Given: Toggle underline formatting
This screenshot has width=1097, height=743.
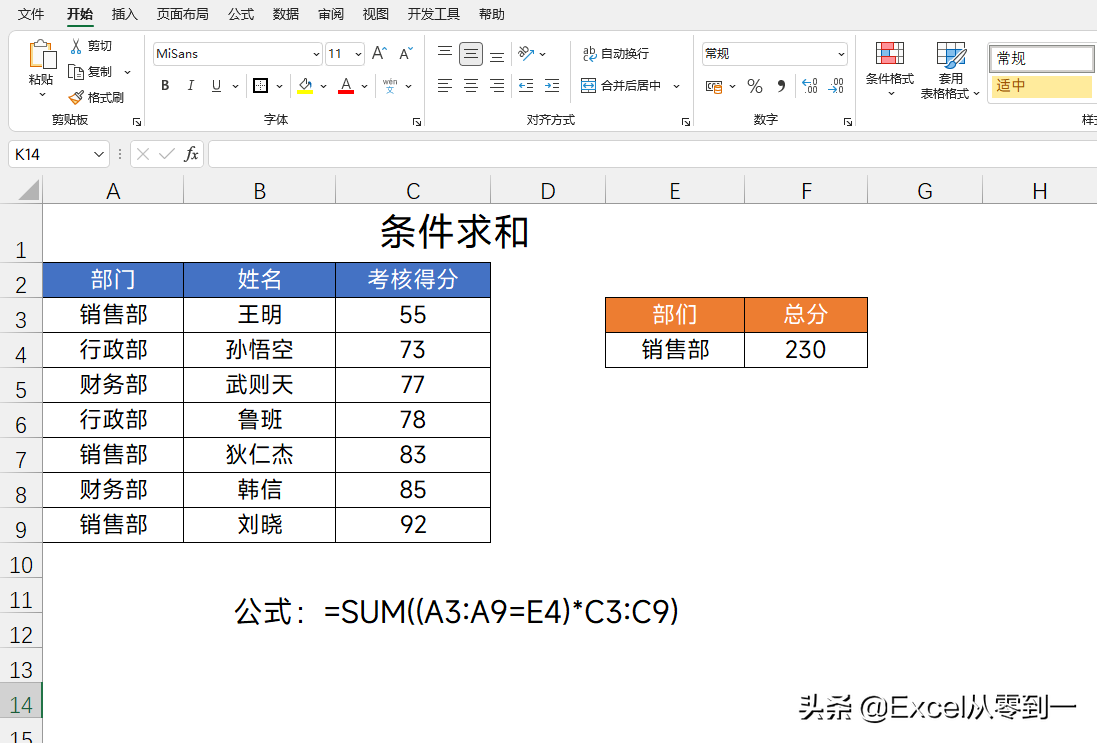Looking at the screenshot, I should pyautogui.click(x=216, y=85).
